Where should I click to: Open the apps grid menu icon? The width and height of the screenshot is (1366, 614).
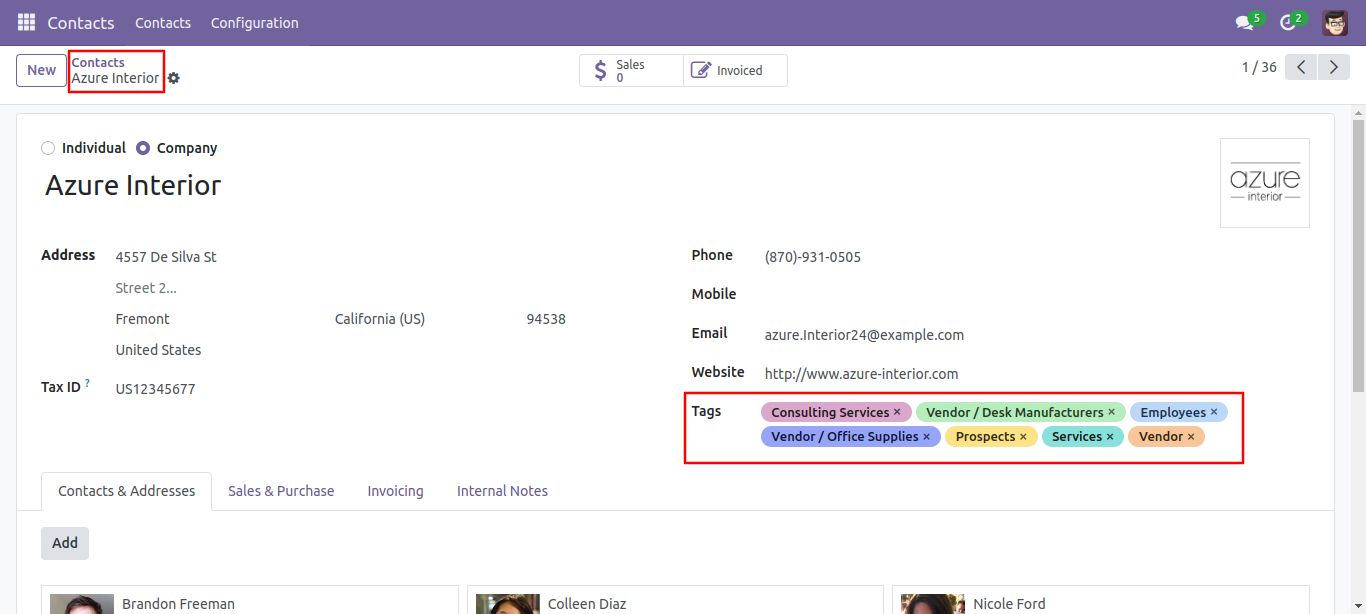26,22
